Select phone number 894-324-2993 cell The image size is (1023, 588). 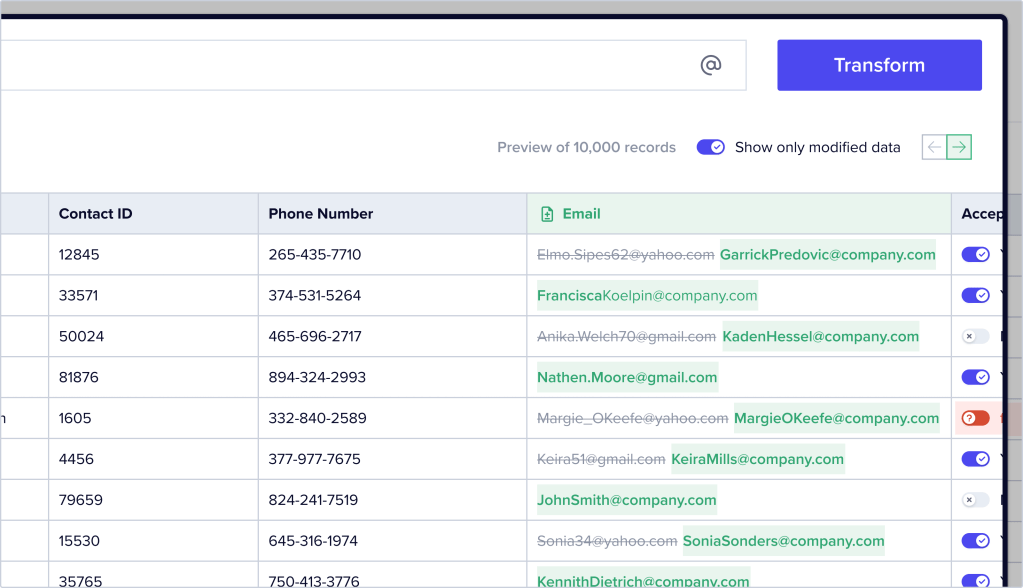(317, 377)
